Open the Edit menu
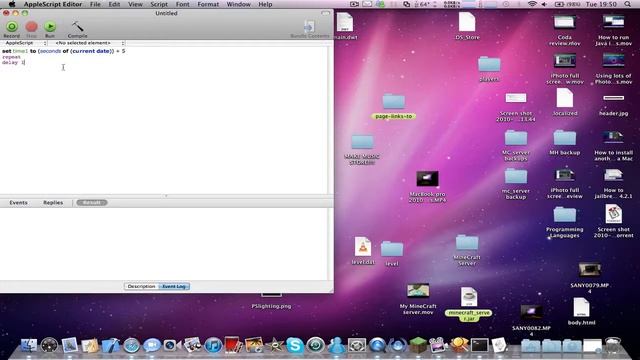This screenshot has width=640, height=360. [x=114, y=4]
